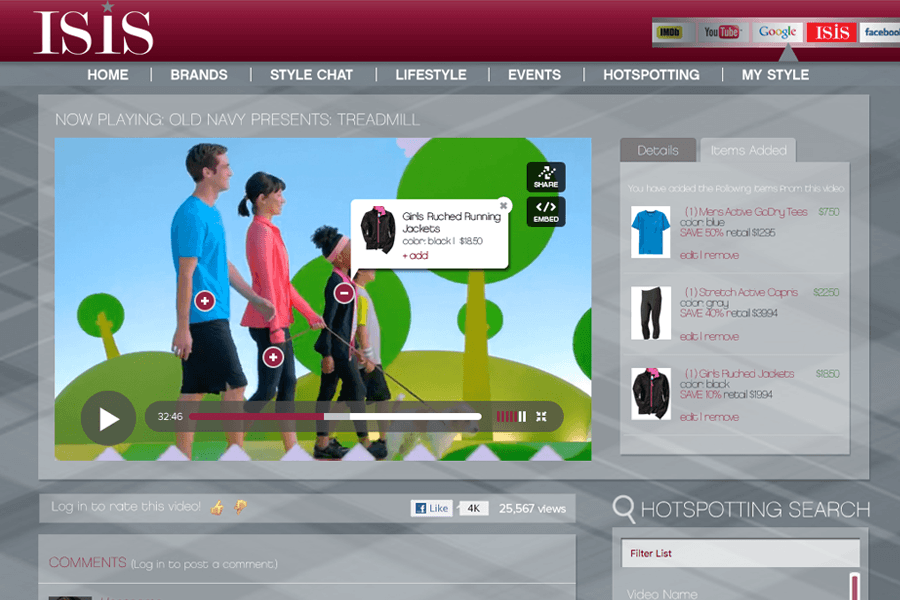
Task: Play the video with the large play button
Action: click(108, 419)
